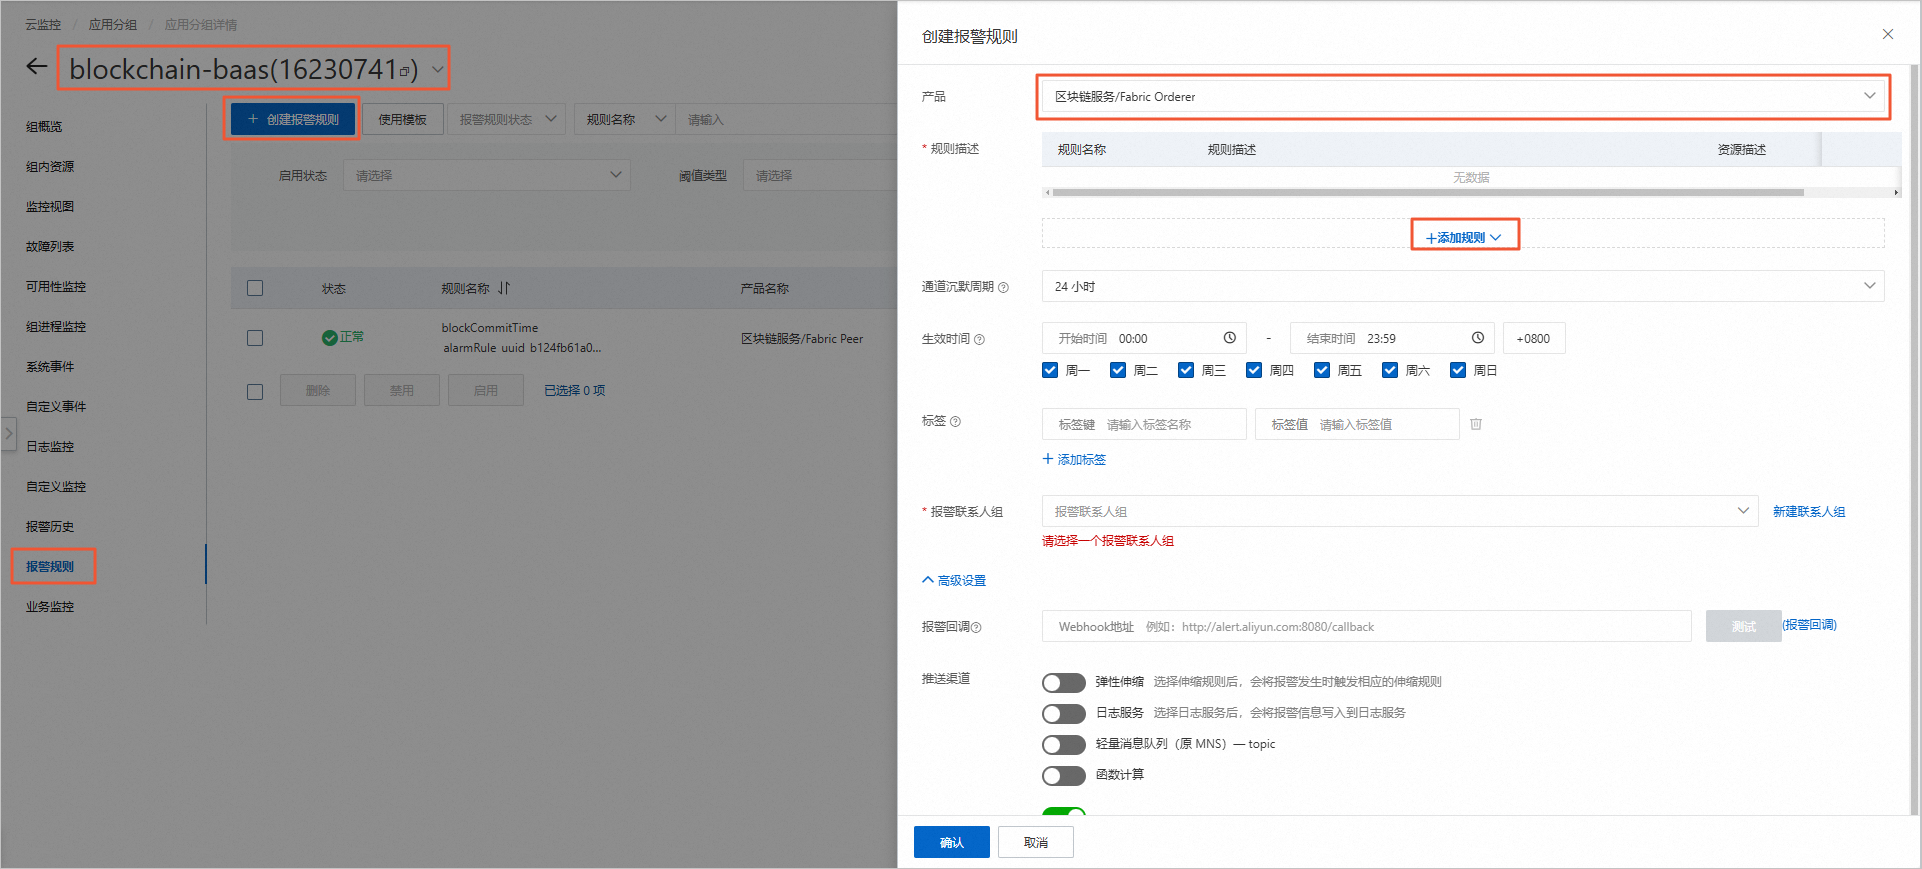The width and height of the screenshot is (1922, 869).
Task: Open the 通道沉默周期 24 小时 dropdown
Action: click(x=1463, y=286)
